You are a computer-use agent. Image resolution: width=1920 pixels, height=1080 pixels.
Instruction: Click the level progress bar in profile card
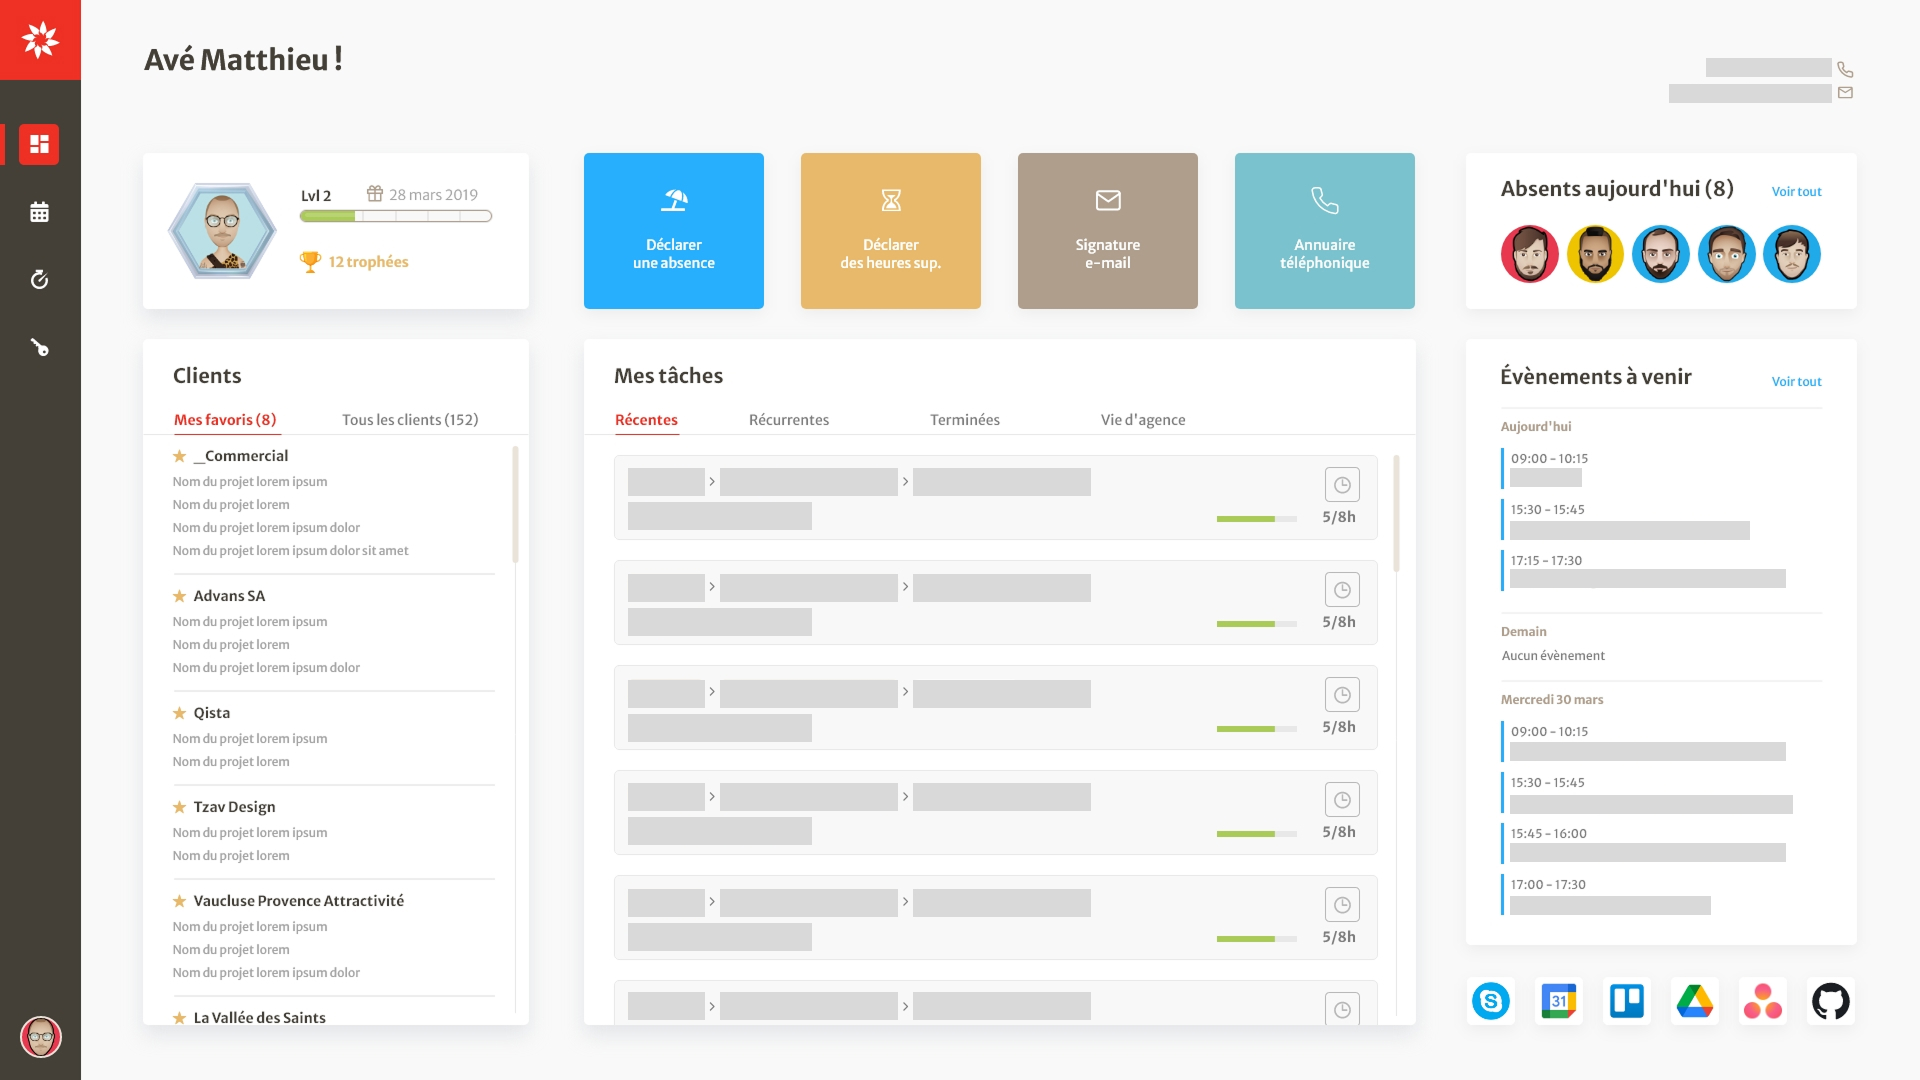pyautogui.click(x=396, y=216)
